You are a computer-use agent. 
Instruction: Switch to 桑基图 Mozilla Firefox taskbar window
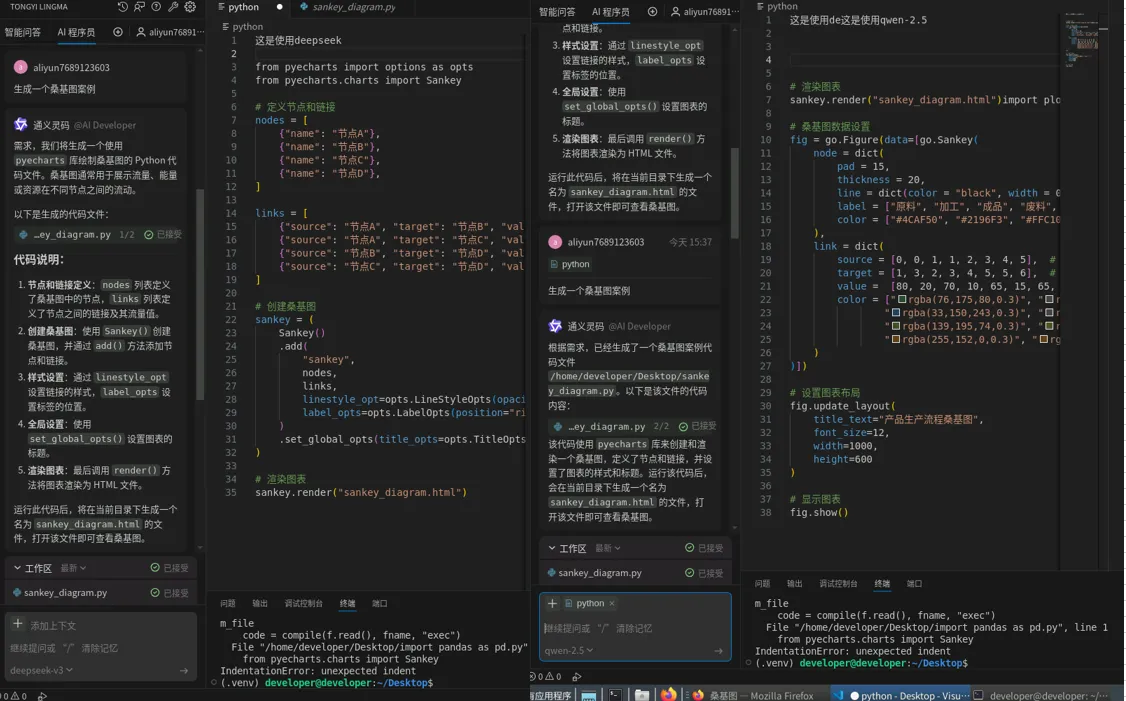click(x=753, y=695)
